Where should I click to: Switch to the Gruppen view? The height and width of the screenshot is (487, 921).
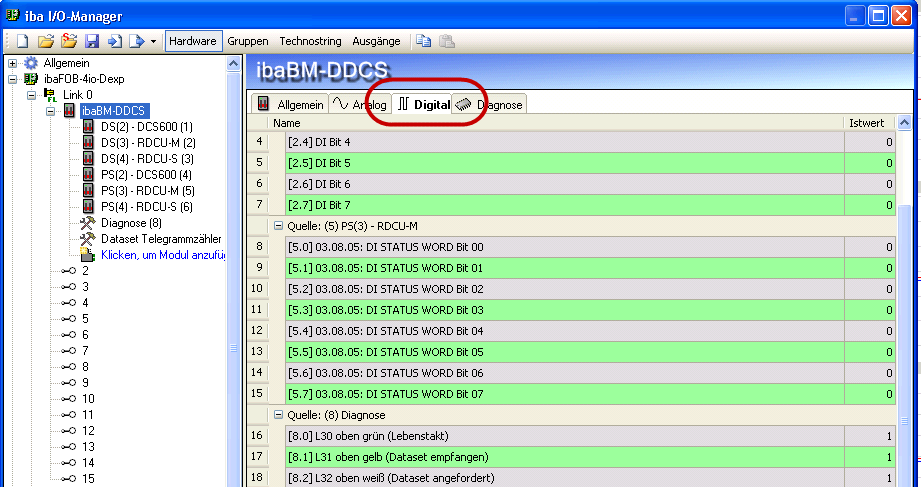coord(248,41)
